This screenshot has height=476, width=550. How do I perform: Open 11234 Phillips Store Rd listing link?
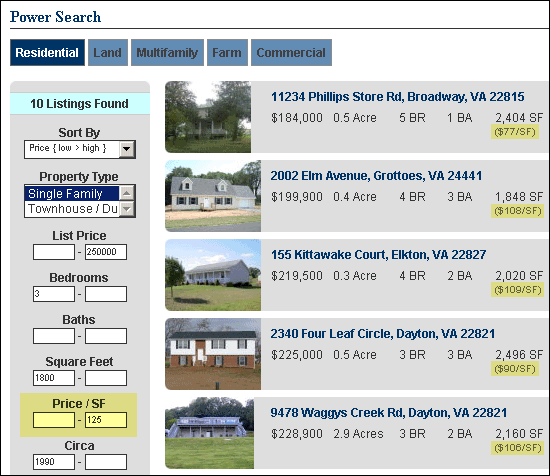coord(398,97)
